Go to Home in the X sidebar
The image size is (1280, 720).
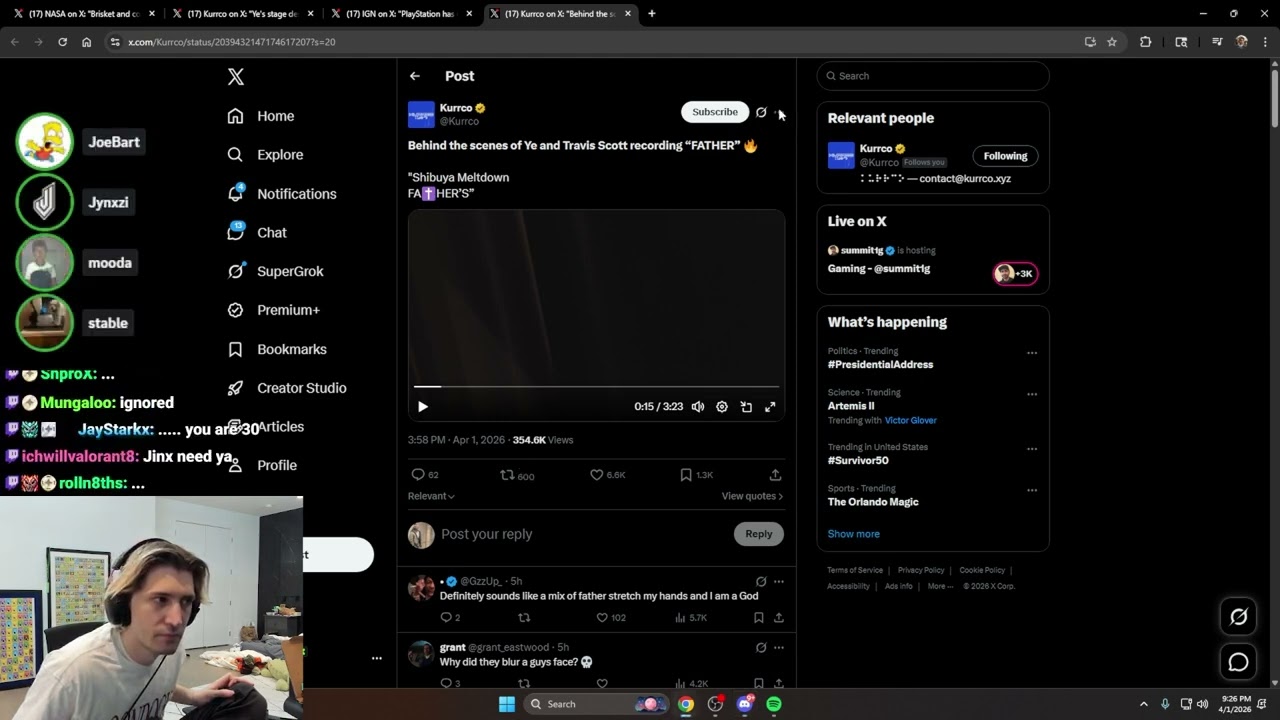pyautogui.click(x=260, y=116)
